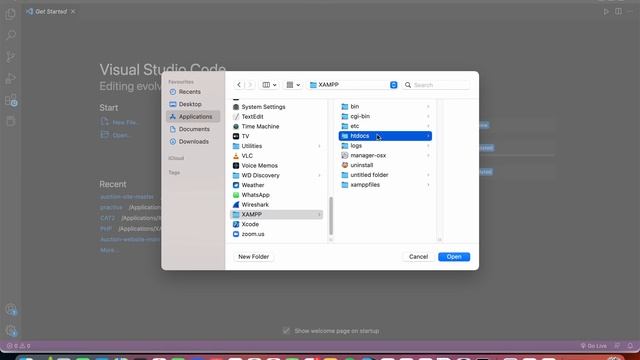Click Run icon in editor title bar

tap(606, 11)
